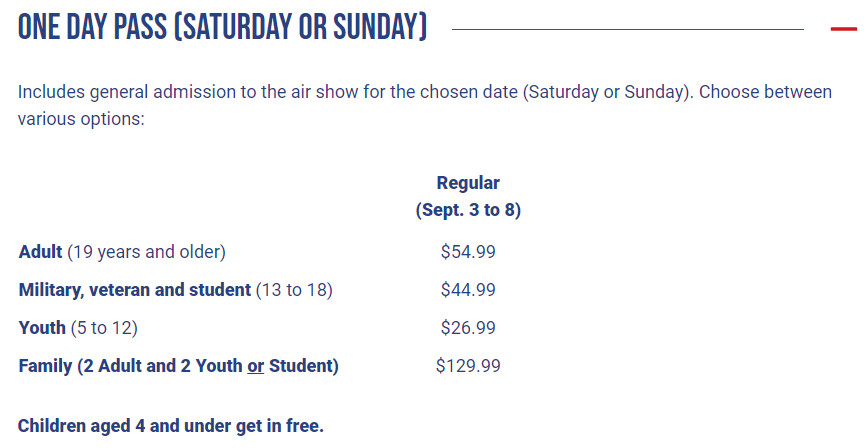
Task: Click the (19 years and older) text
Action: (146, 252)
